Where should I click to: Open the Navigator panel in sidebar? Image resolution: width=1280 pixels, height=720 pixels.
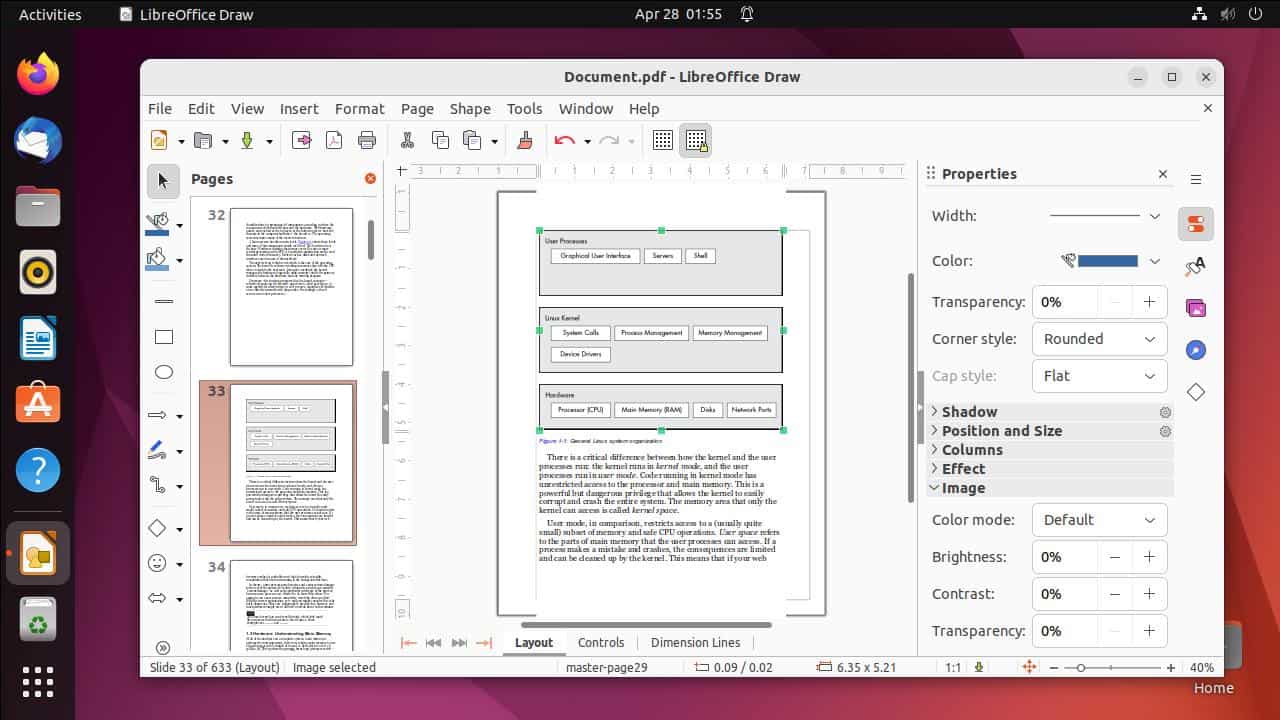tap(1196, 350)
